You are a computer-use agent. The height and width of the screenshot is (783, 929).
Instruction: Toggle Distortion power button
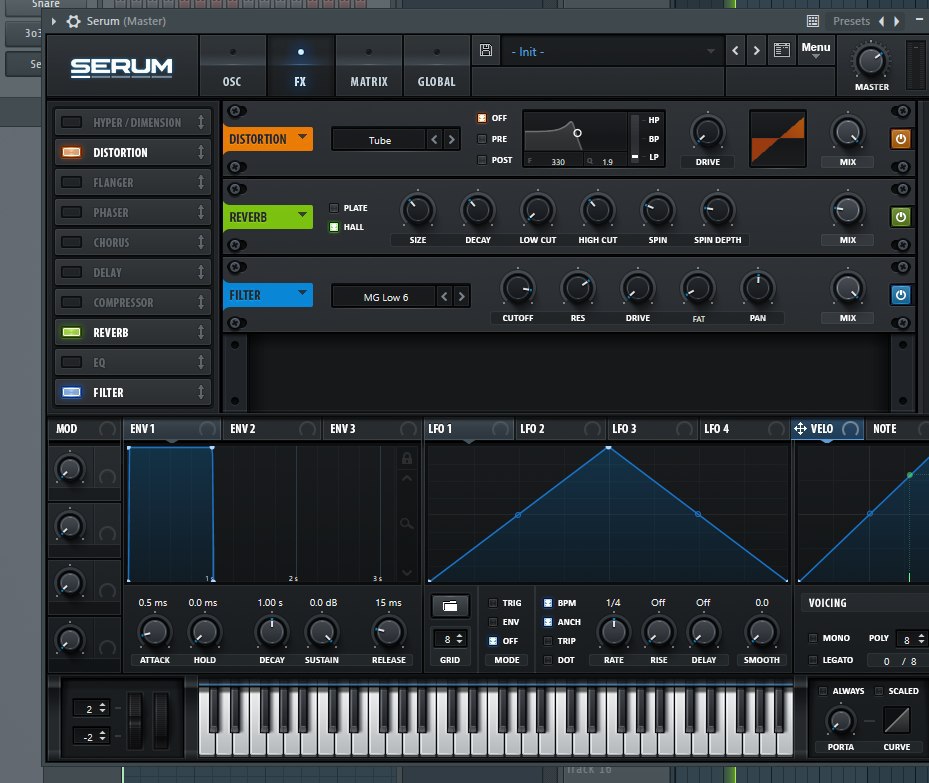901,139
